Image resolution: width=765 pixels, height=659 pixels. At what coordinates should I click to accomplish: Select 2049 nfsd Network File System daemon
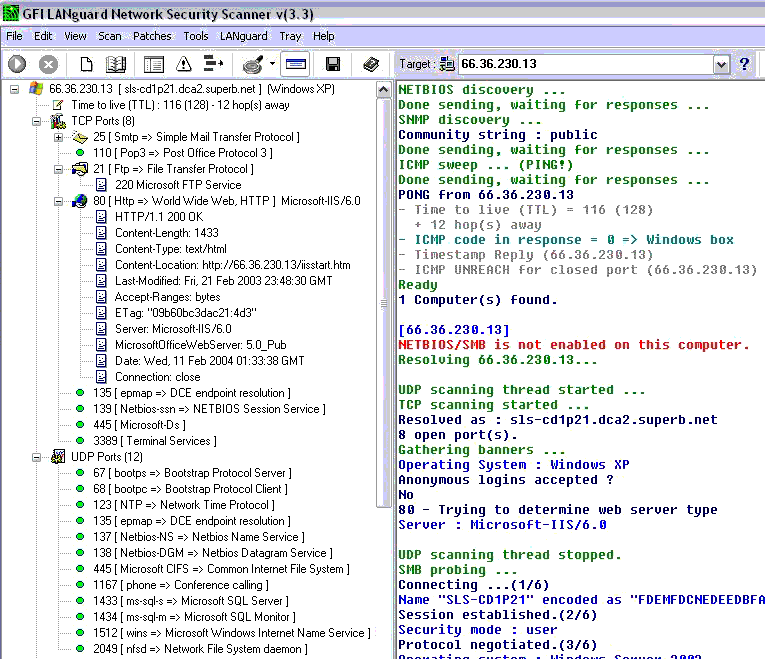pyautogui.click(x=200, y=649)
